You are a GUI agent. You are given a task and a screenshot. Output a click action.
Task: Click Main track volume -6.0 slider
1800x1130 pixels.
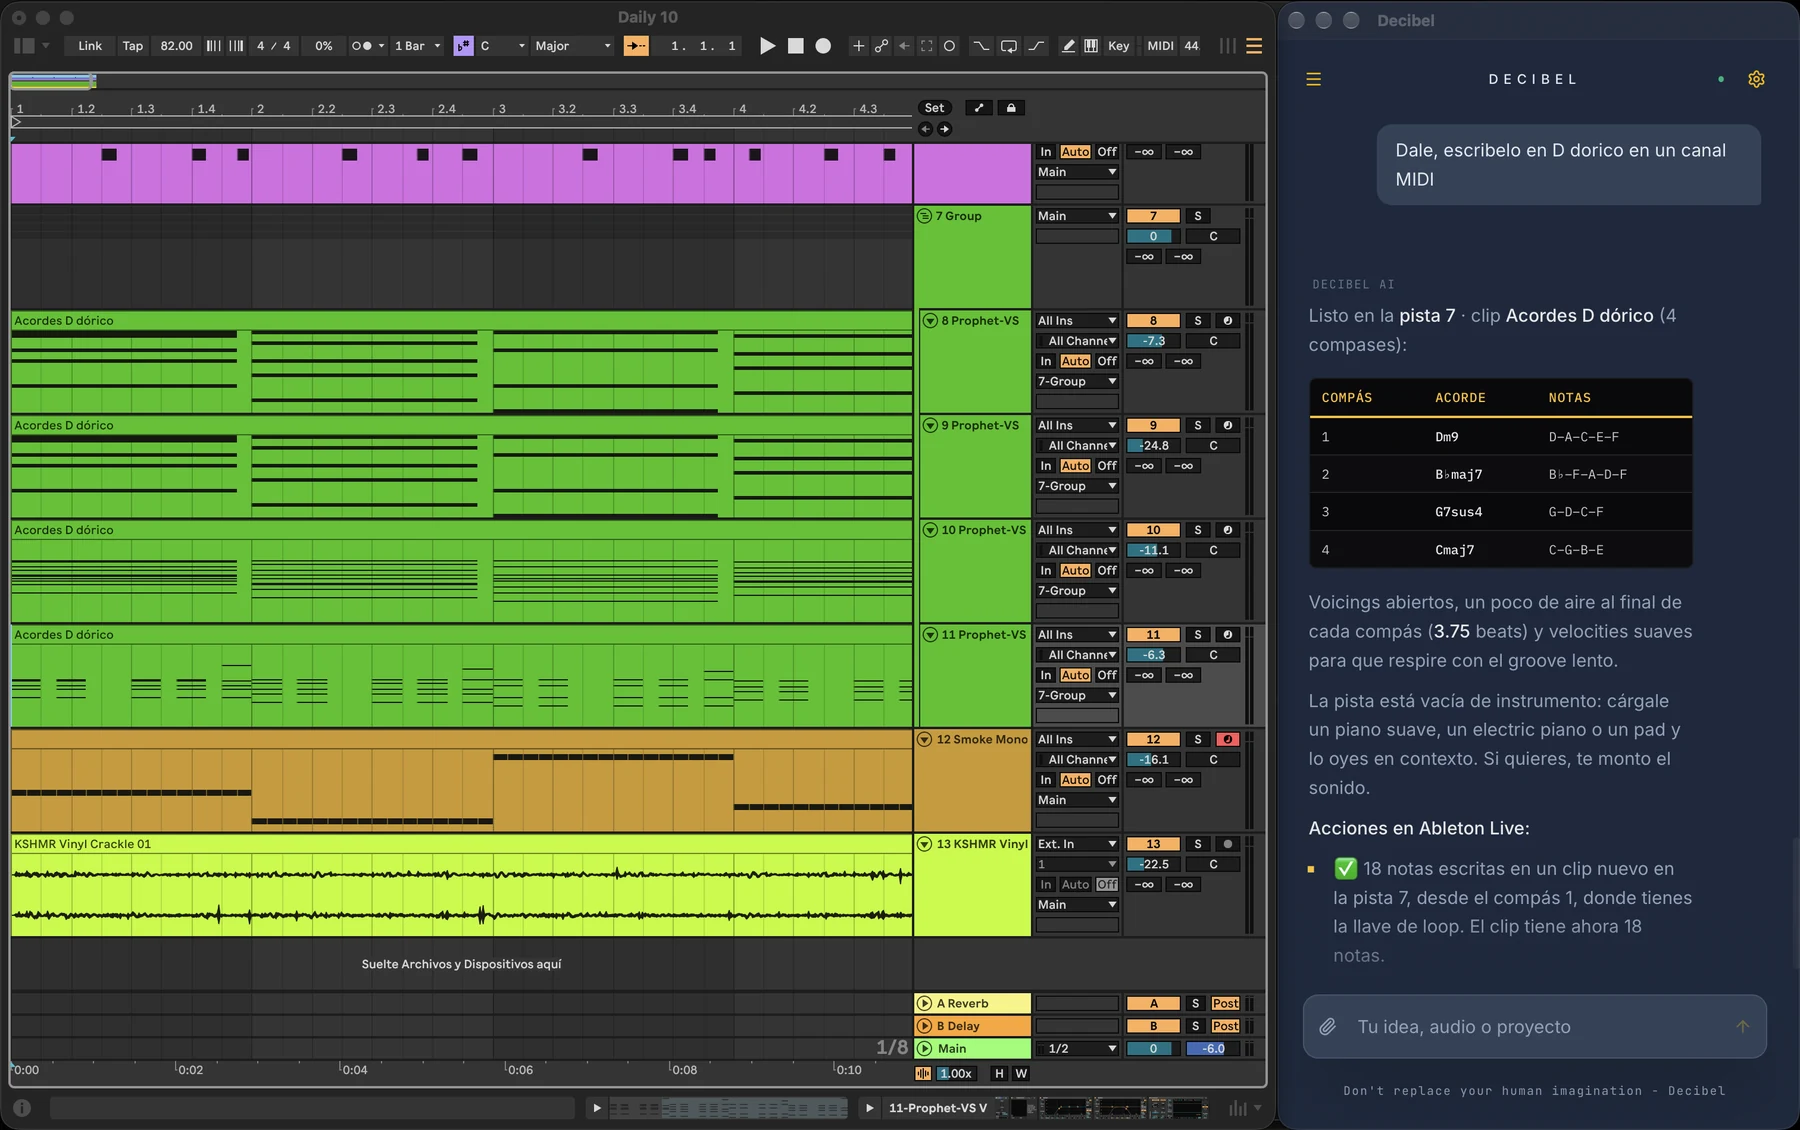(x=1213, y=1049)
